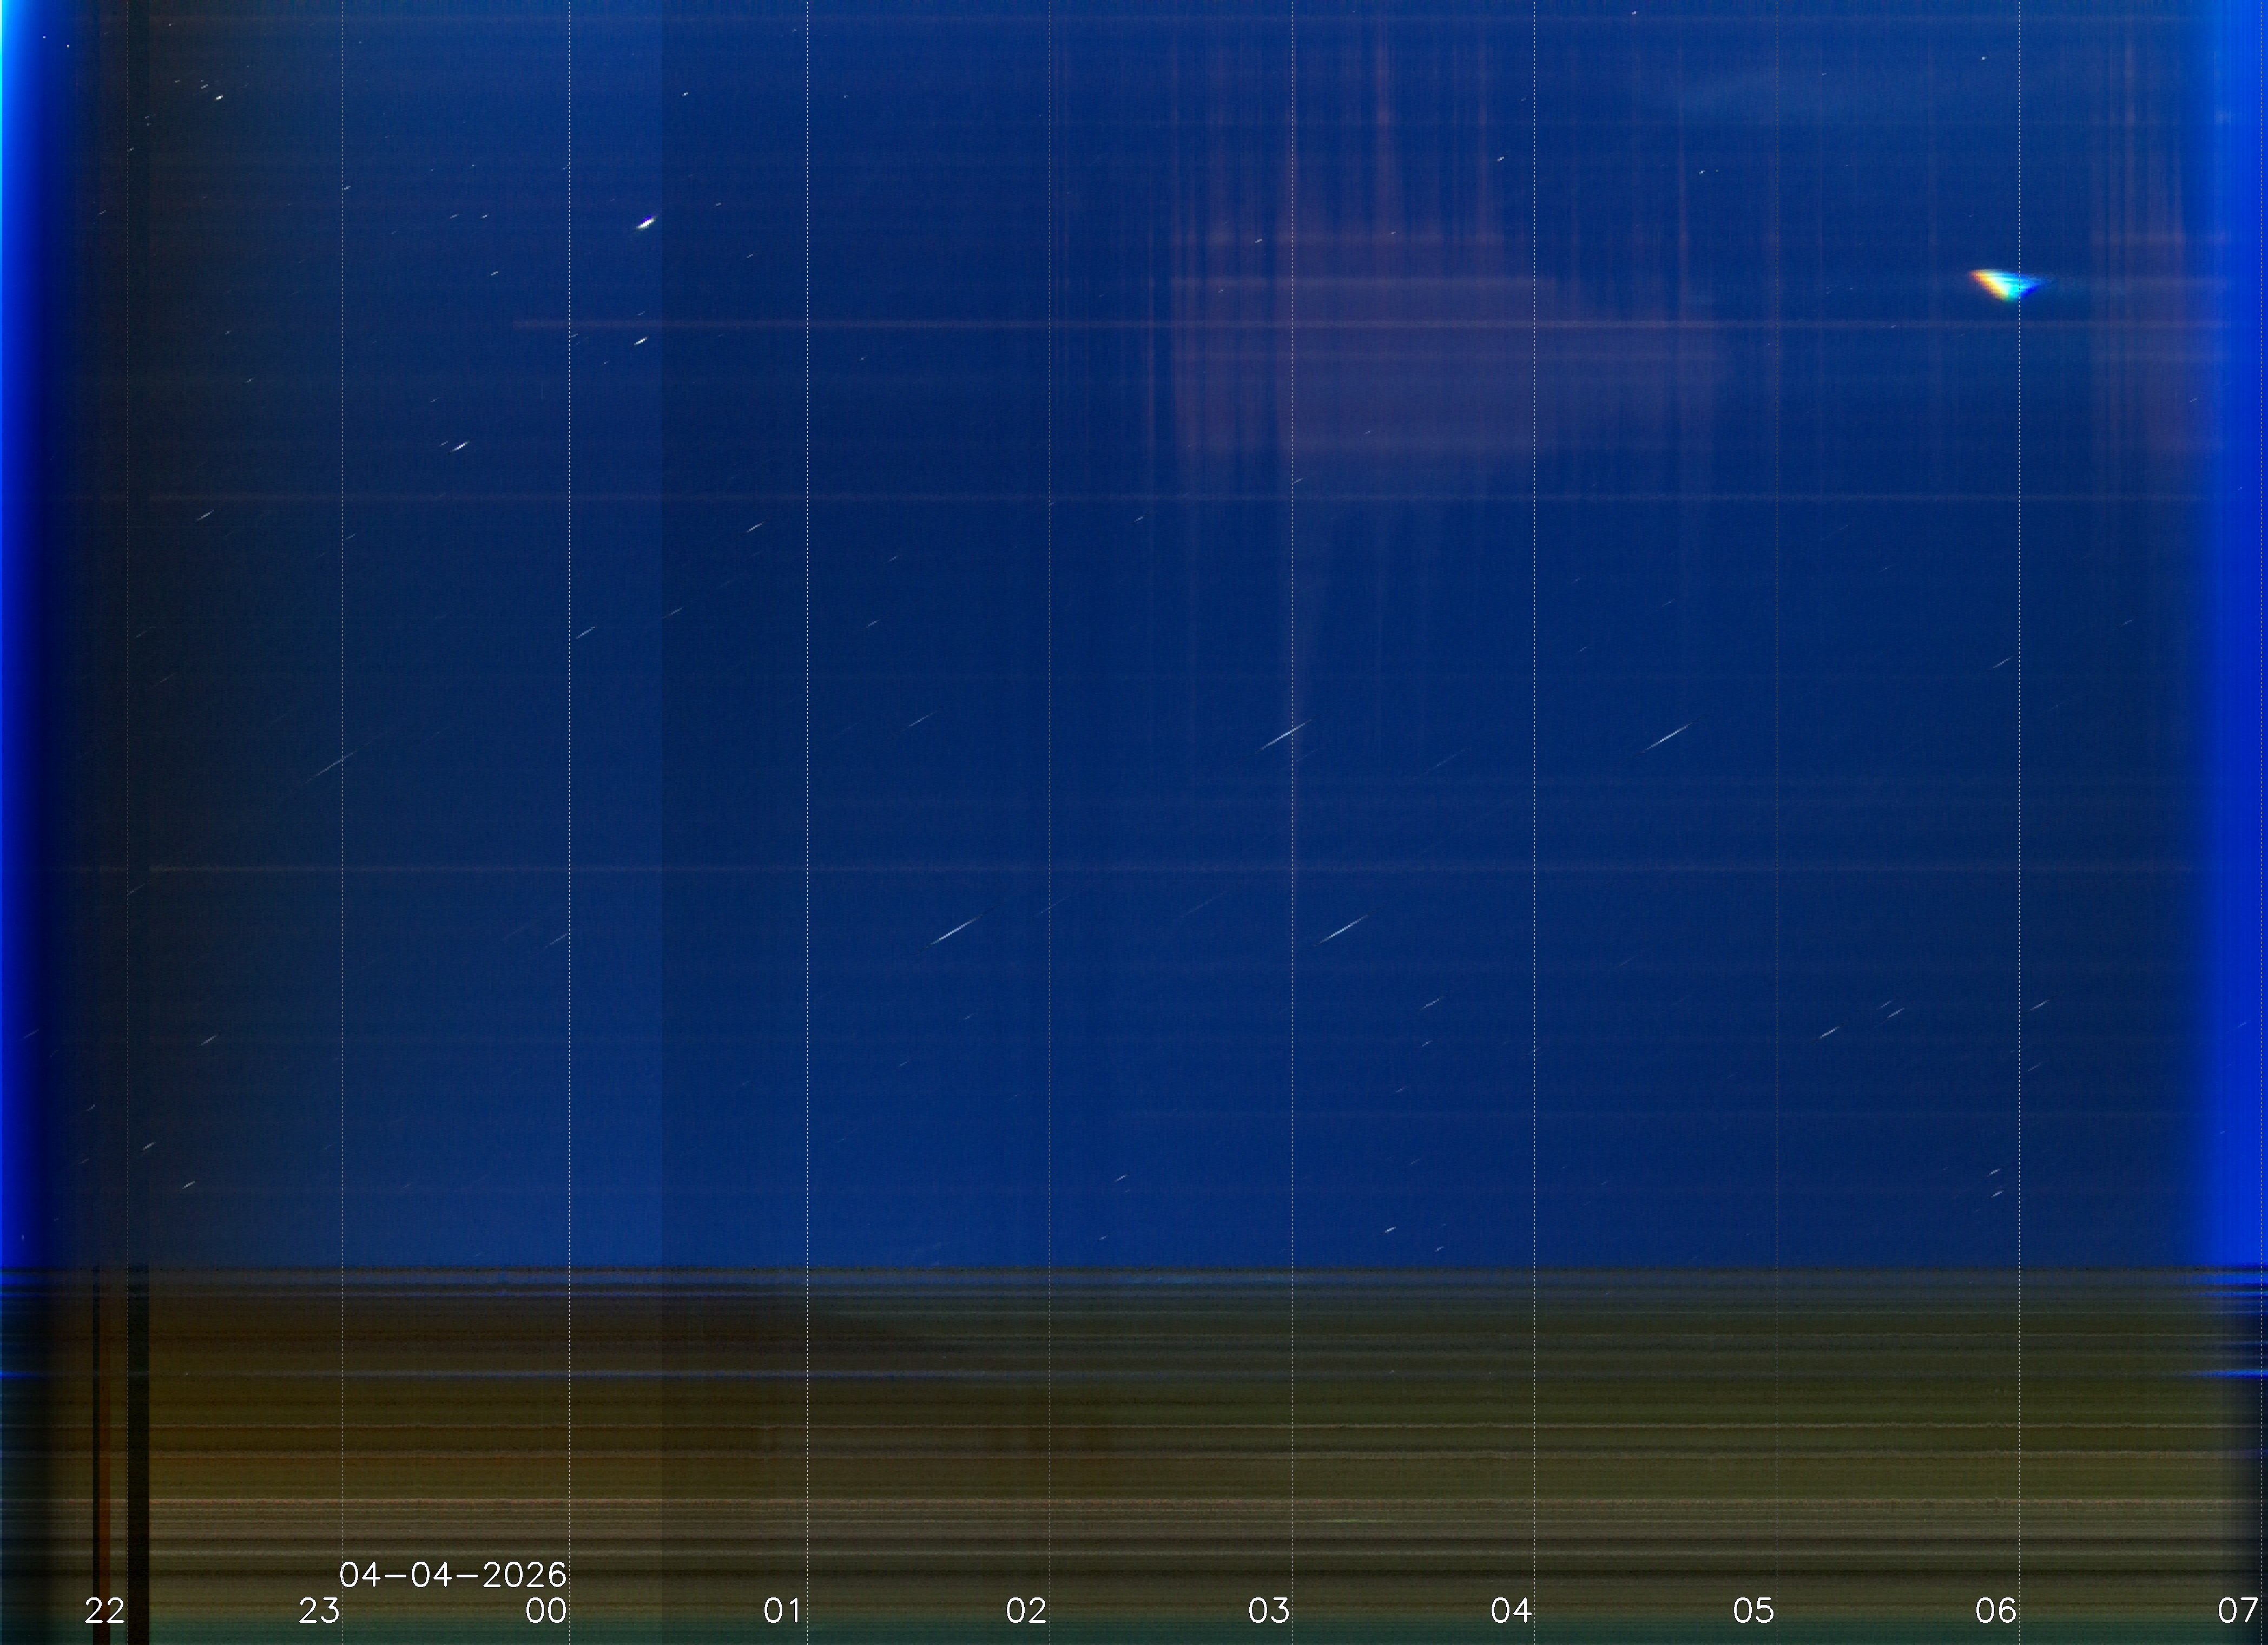Click the 02 hour label
Image resolution: width=2268 pixels, height=1645 pixels.
click(1026, 1611)
